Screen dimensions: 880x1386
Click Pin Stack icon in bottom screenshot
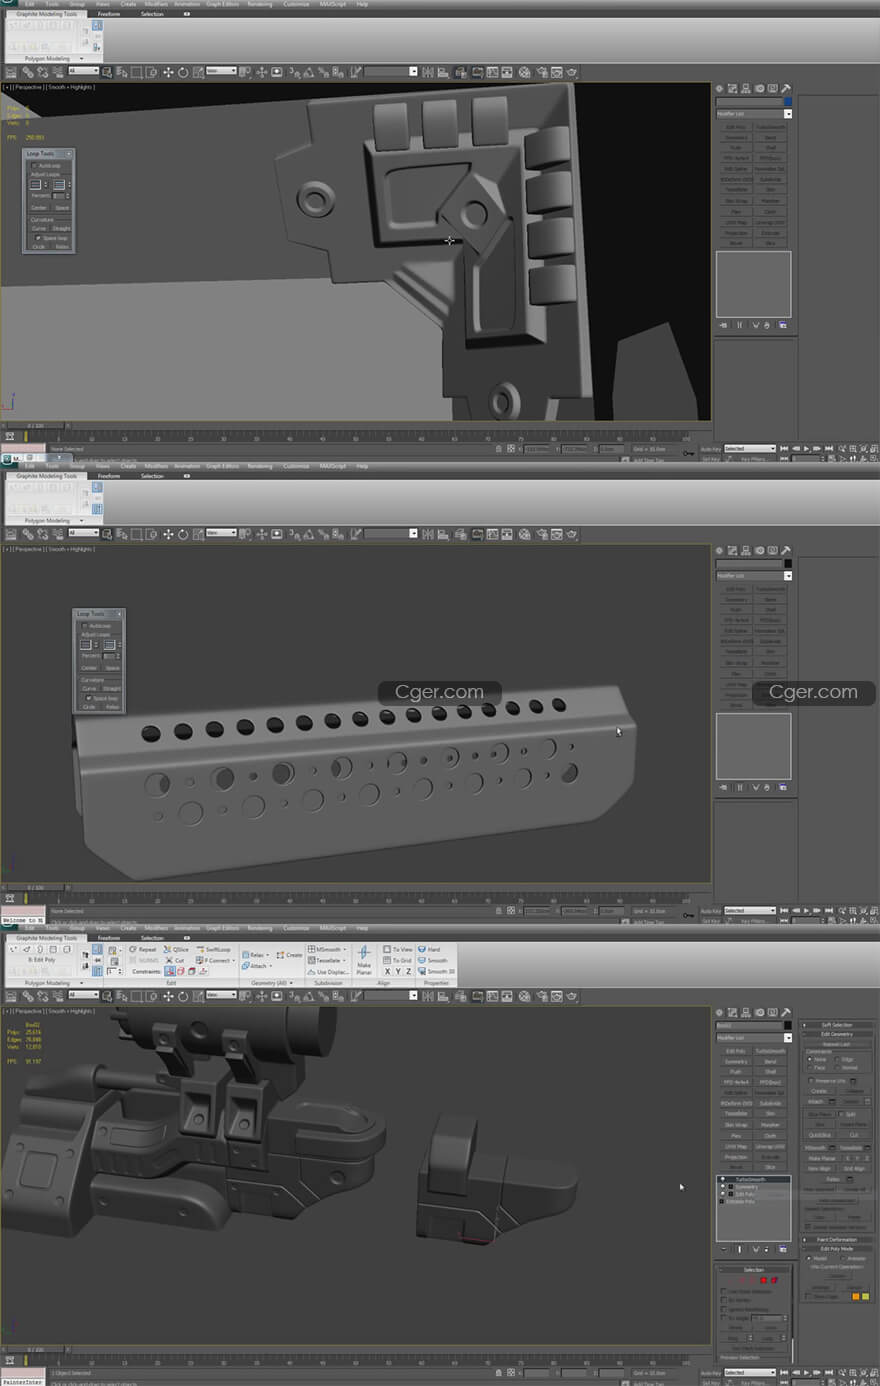click(x=723, y=1249)
